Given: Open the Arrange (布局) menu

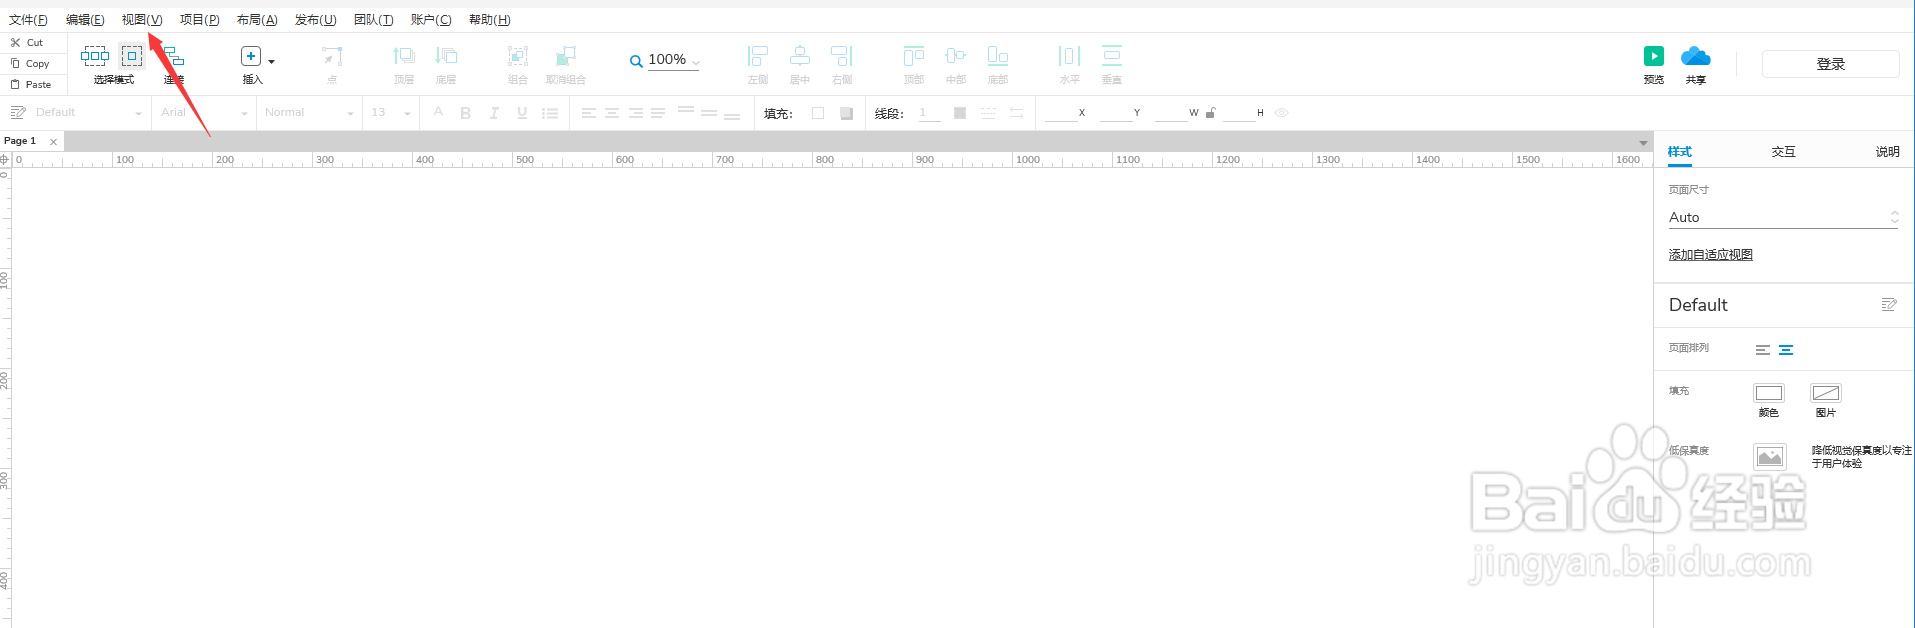Looking at the screenshot, I should 257,20.
